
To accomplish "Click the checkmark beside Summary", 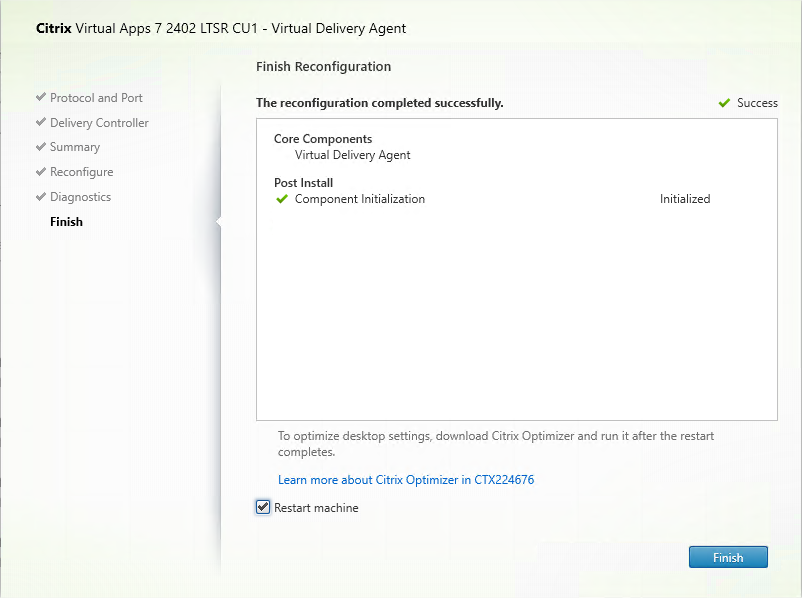I will 41,146.
